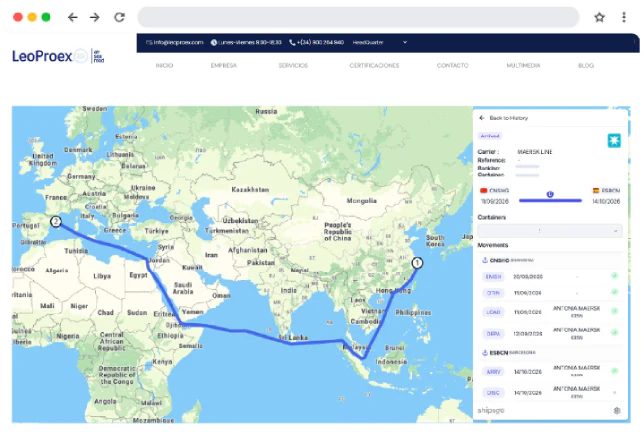Open the SERVICIOS menu item
Screen dimensions: 644x443
[293, 65]
